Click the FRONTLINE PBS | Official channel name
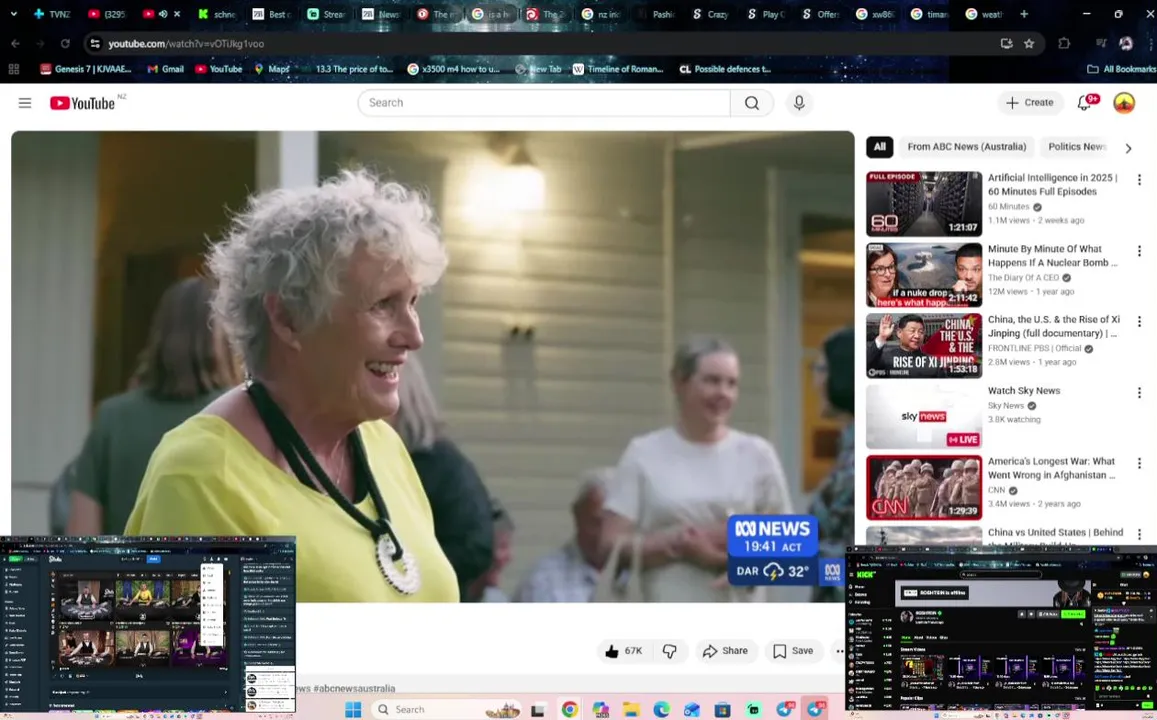Viewport: 1157px width, 720px height. pyautogui.click(x=1034, y=348)
